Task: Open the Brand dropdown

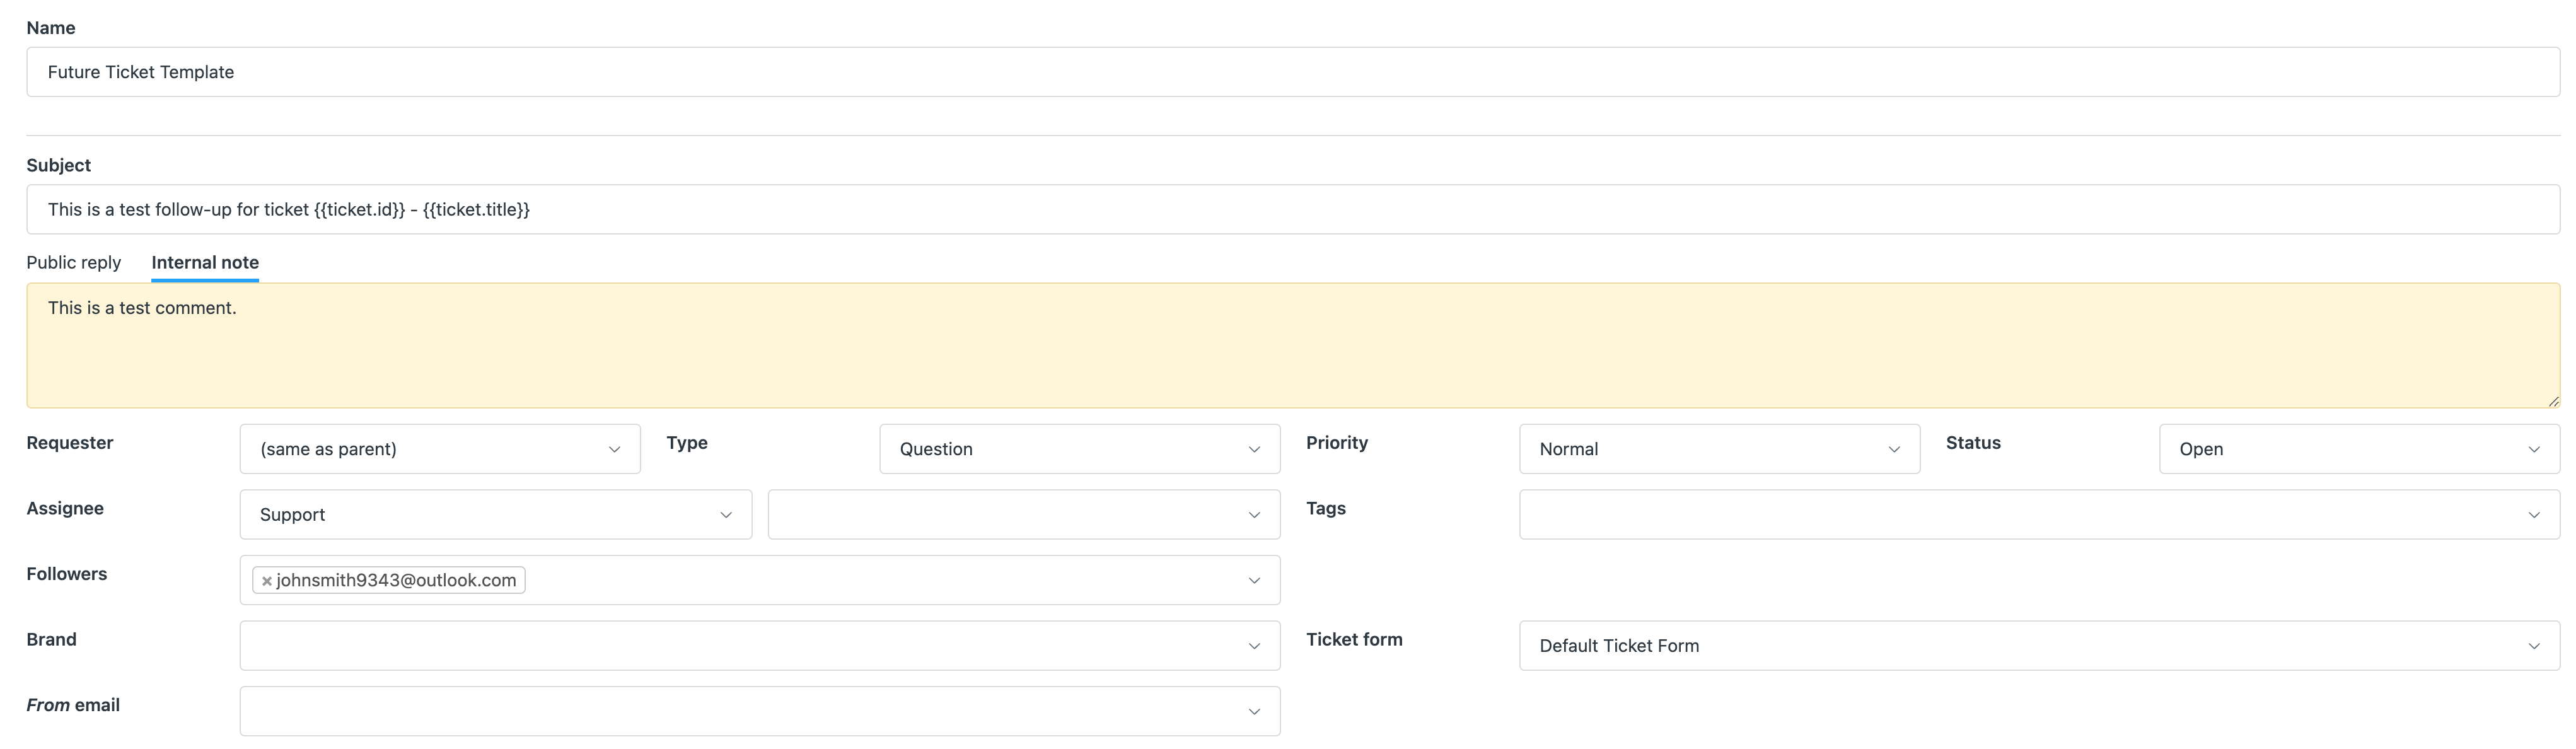Action: click(x=760, y=646)
